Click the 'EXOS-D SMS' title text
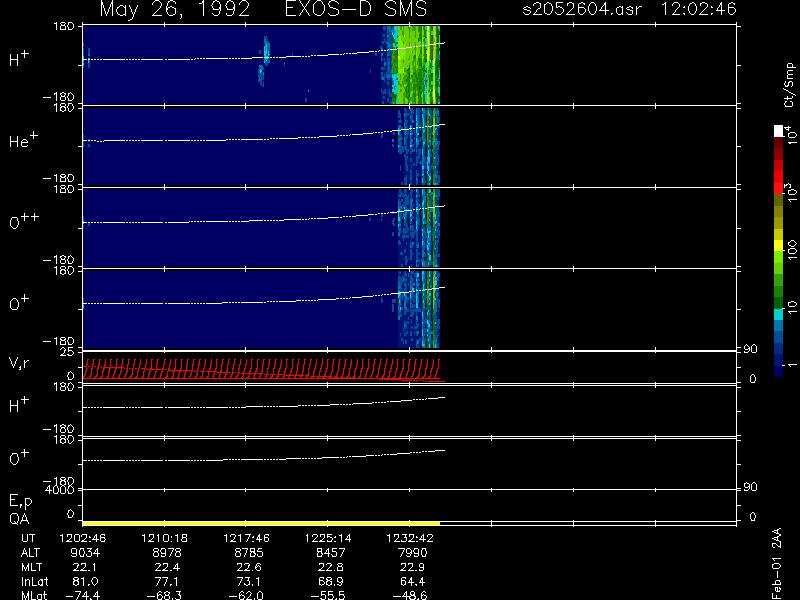Viewport: 800px width, 600px height. tap(356, 9)
